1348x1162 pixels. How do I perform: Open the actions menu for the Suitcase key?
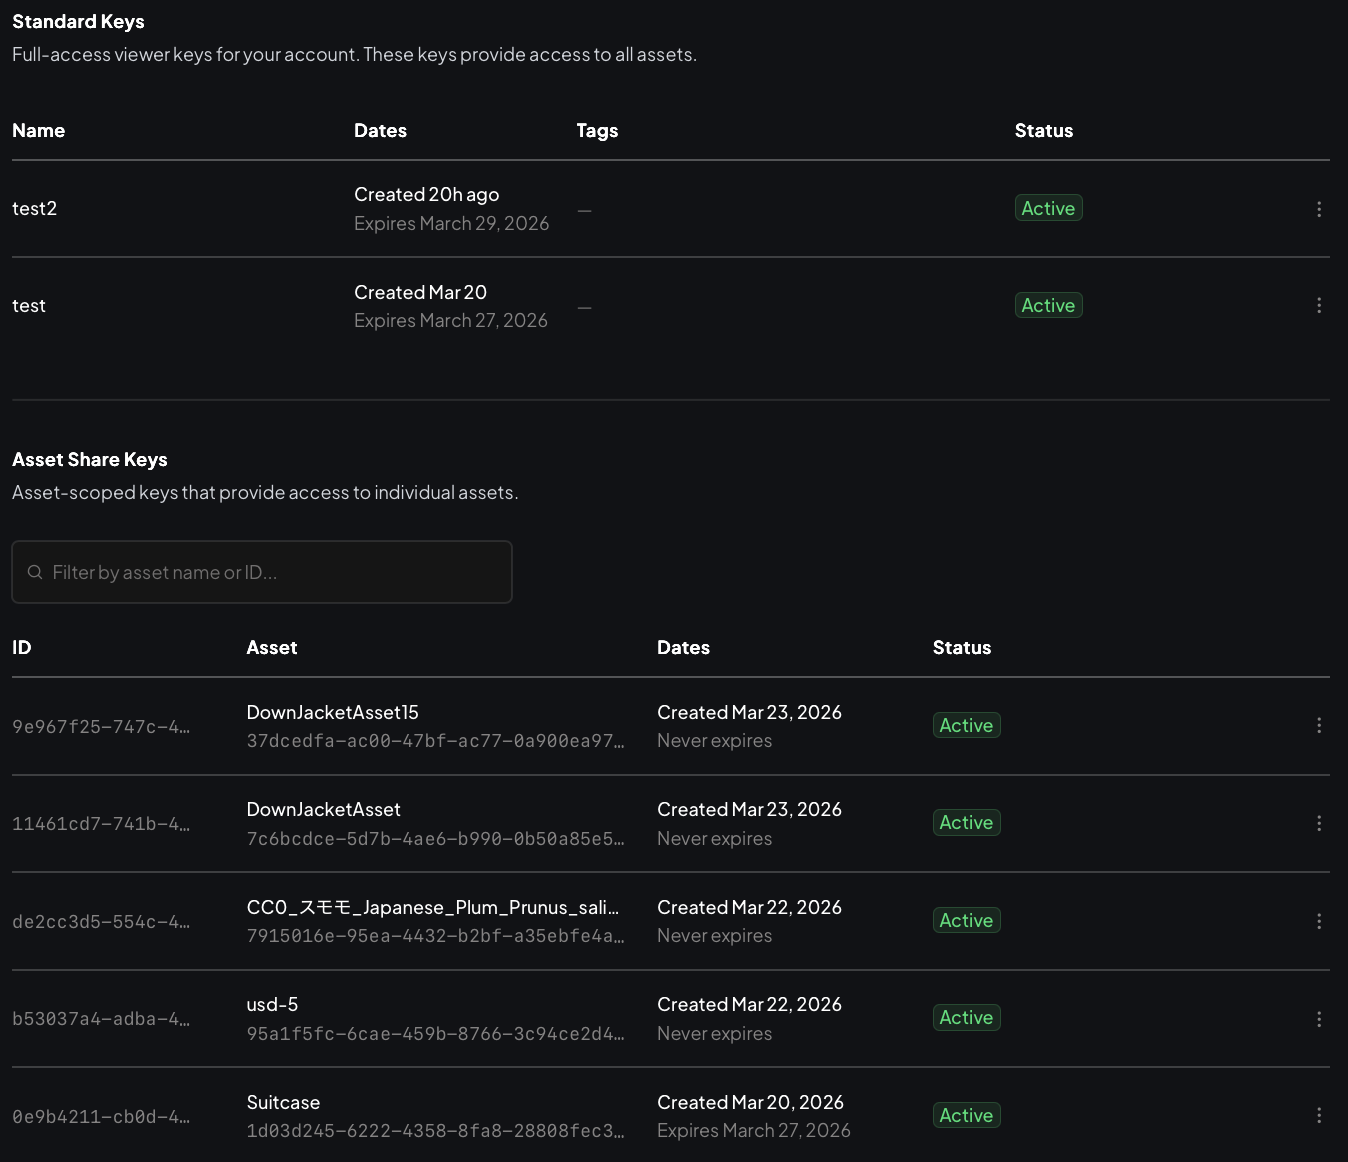pos(1319,1115)
